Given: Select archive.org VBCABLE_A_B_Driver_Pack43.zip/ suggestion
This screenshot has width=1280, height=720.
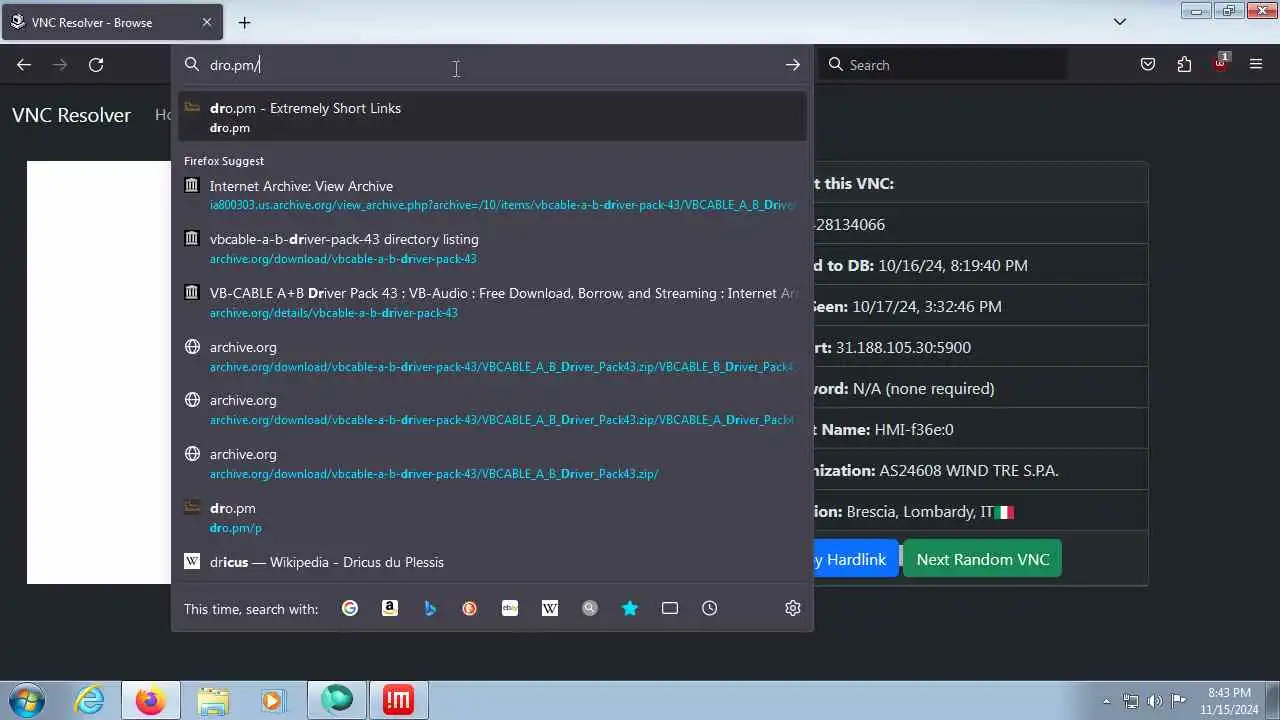Looking at the screenshot, I should (x=492, y=463).
